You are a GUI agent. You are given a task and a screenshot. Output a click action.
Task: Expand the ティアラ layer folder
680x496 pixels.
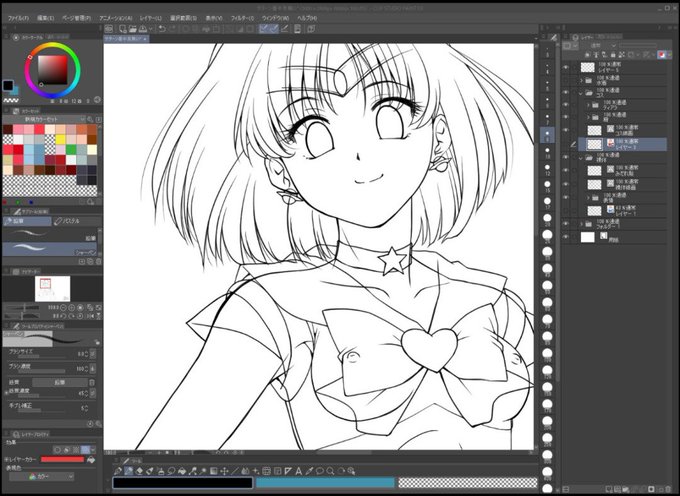(x=588, y=105)
